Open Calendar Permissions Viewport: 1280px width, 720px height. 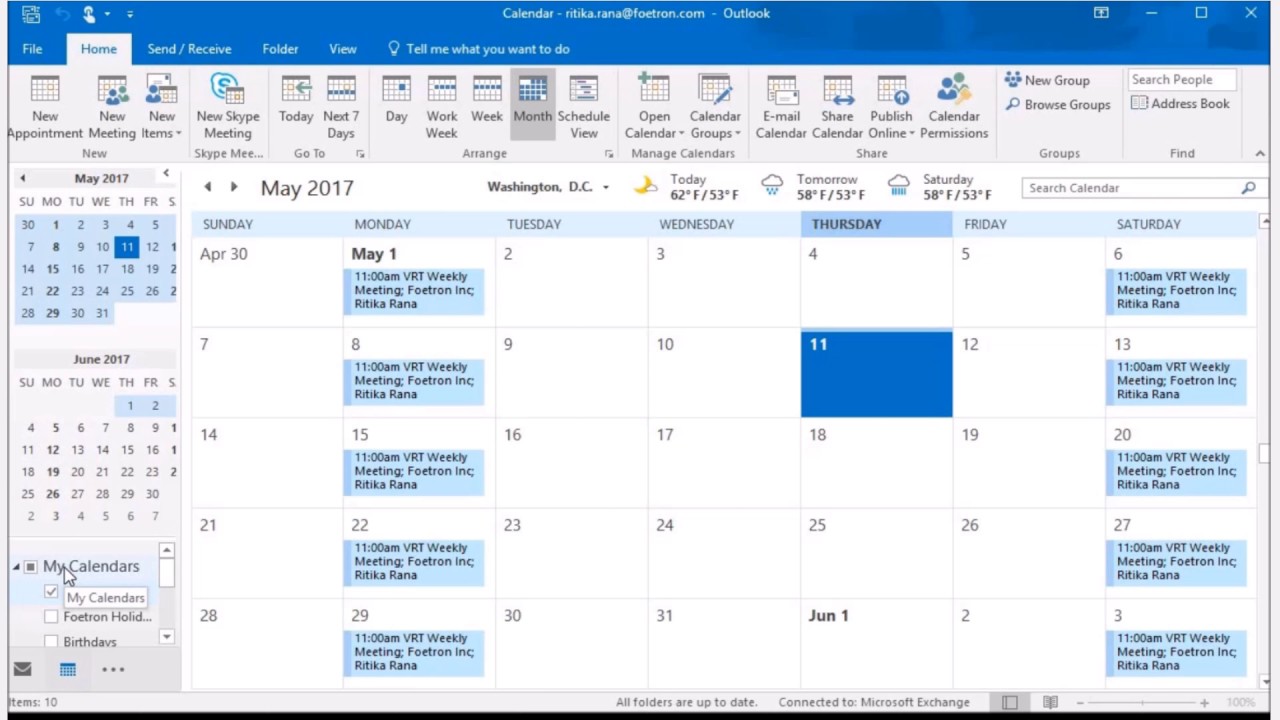[954, 107]
